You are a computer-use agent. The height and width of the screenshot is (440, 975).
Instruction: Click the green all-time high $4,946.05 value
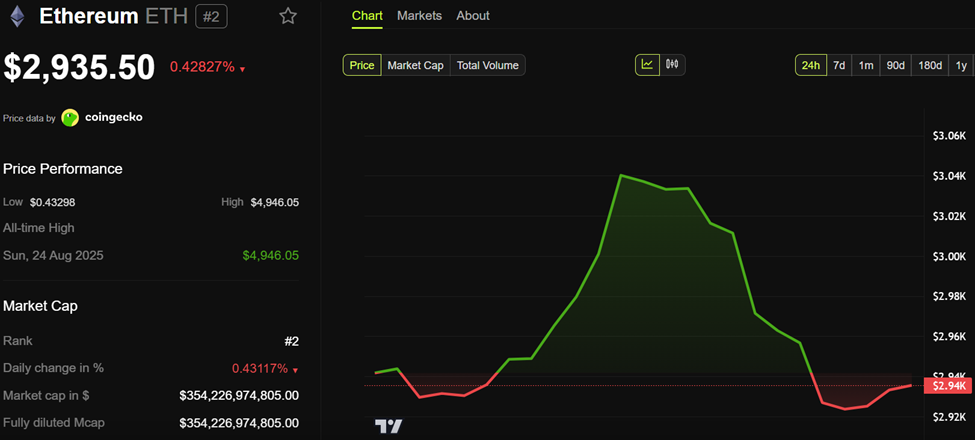point(270,255)
